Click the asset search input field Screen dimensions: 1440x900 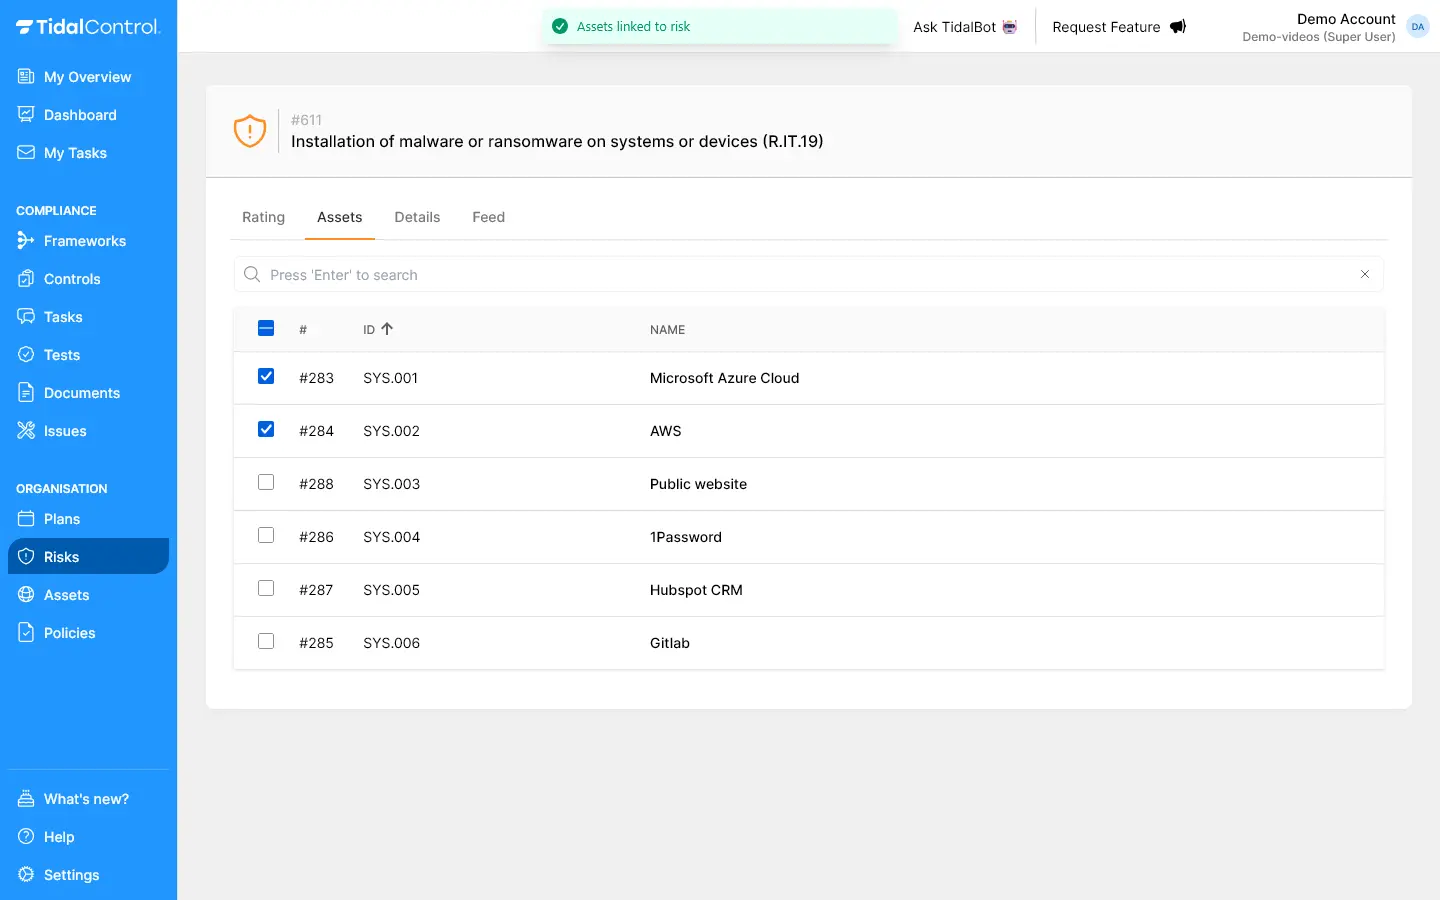(800, 275)
